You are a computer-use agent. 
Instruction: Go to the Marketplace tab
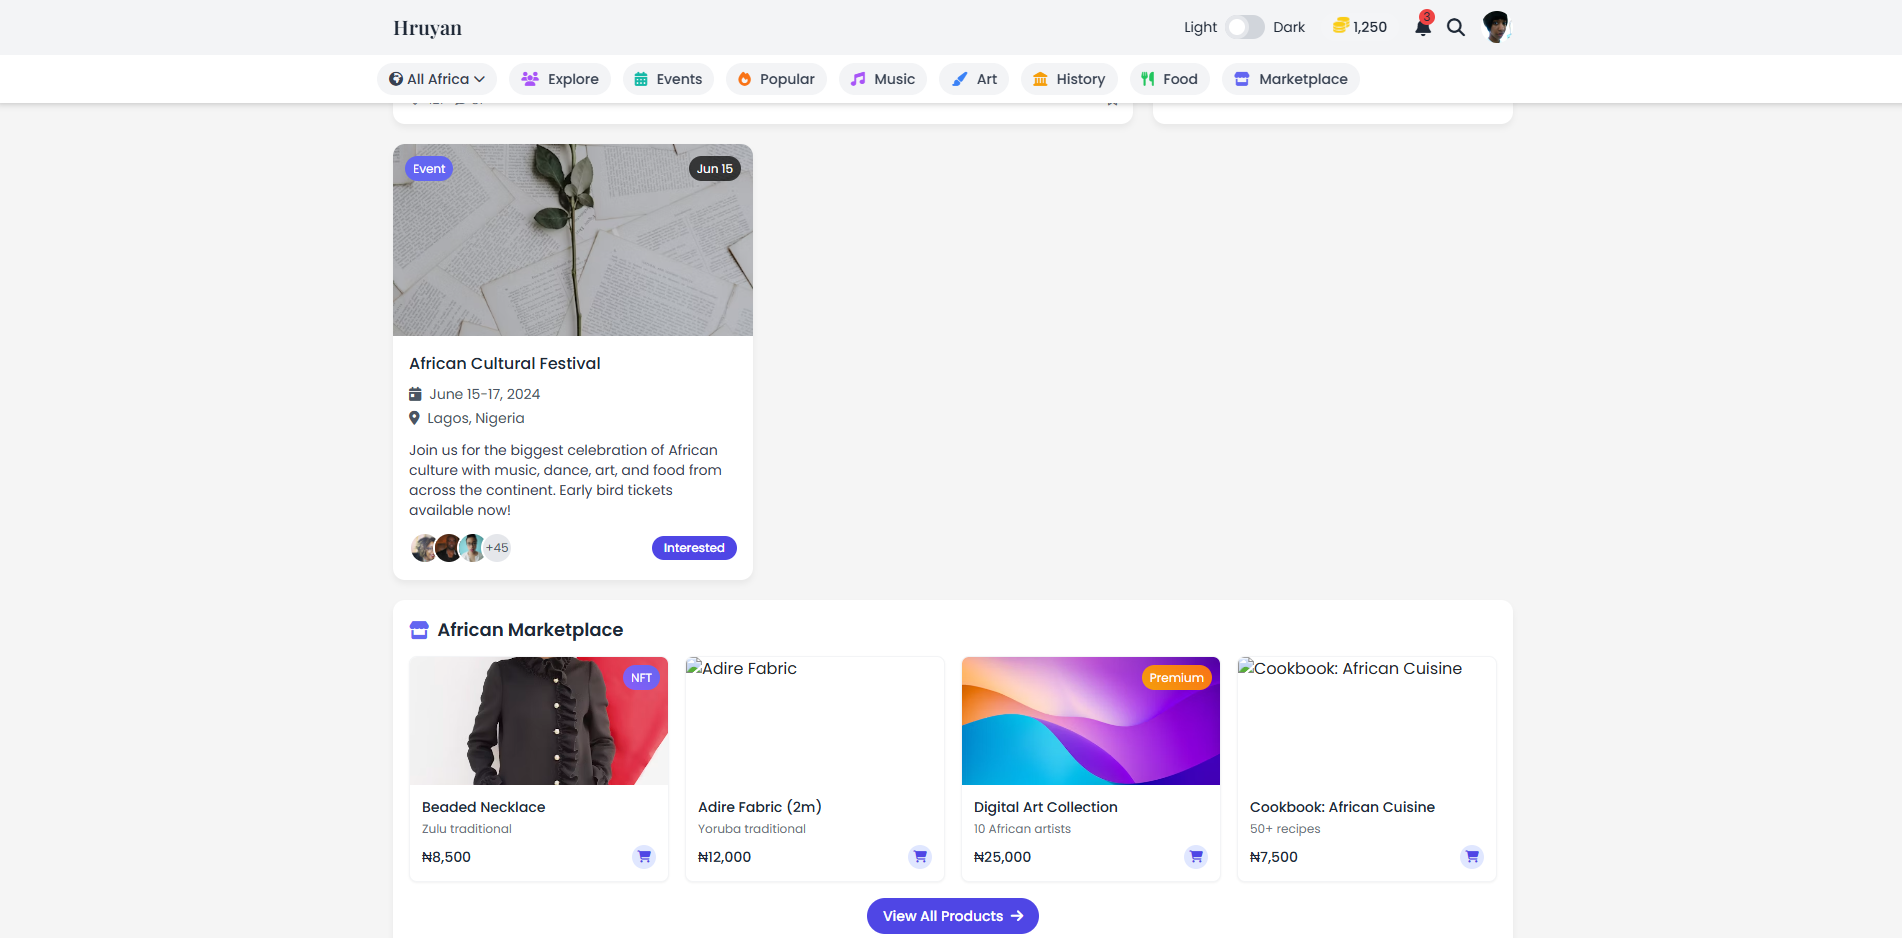point(1290,79)
